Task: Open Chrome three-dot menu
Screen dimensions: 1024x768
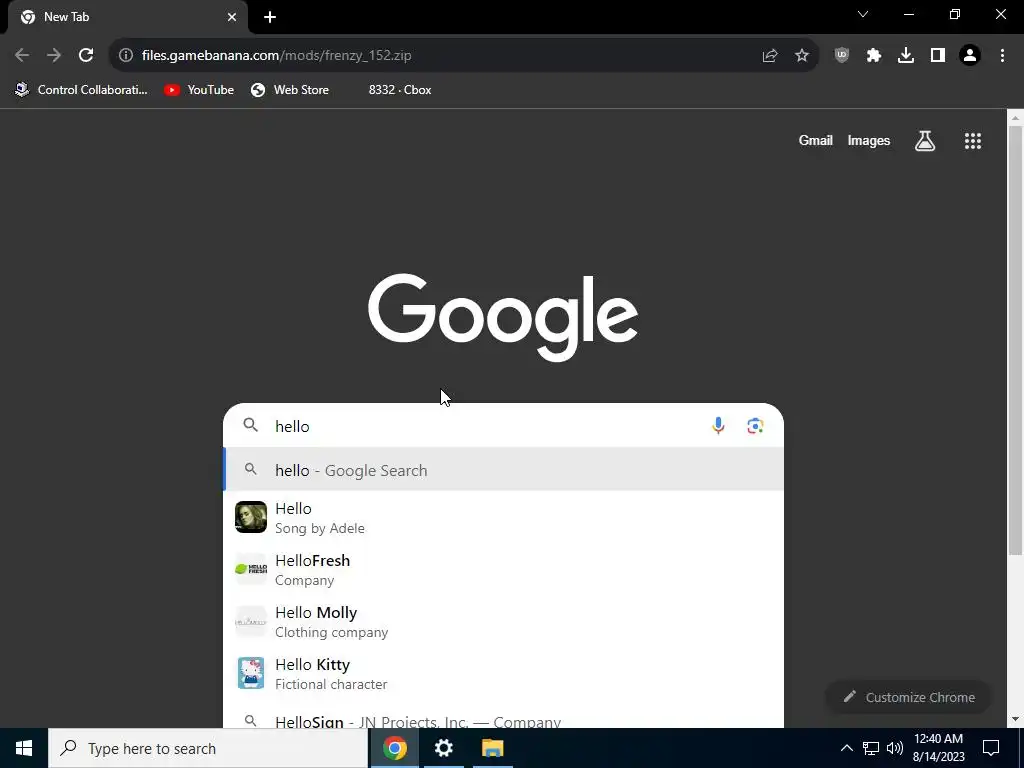Action: 1002,56
